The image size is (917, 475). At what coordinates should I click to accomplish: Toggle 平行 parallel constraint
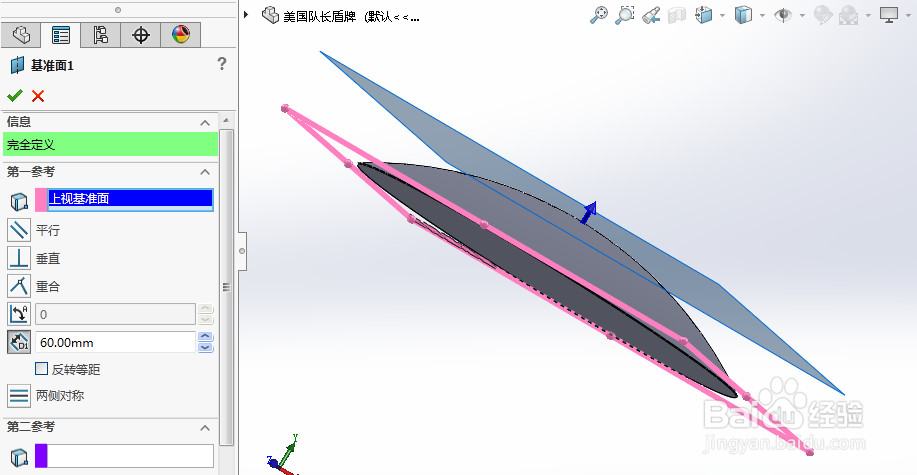(x=19, y=230)
